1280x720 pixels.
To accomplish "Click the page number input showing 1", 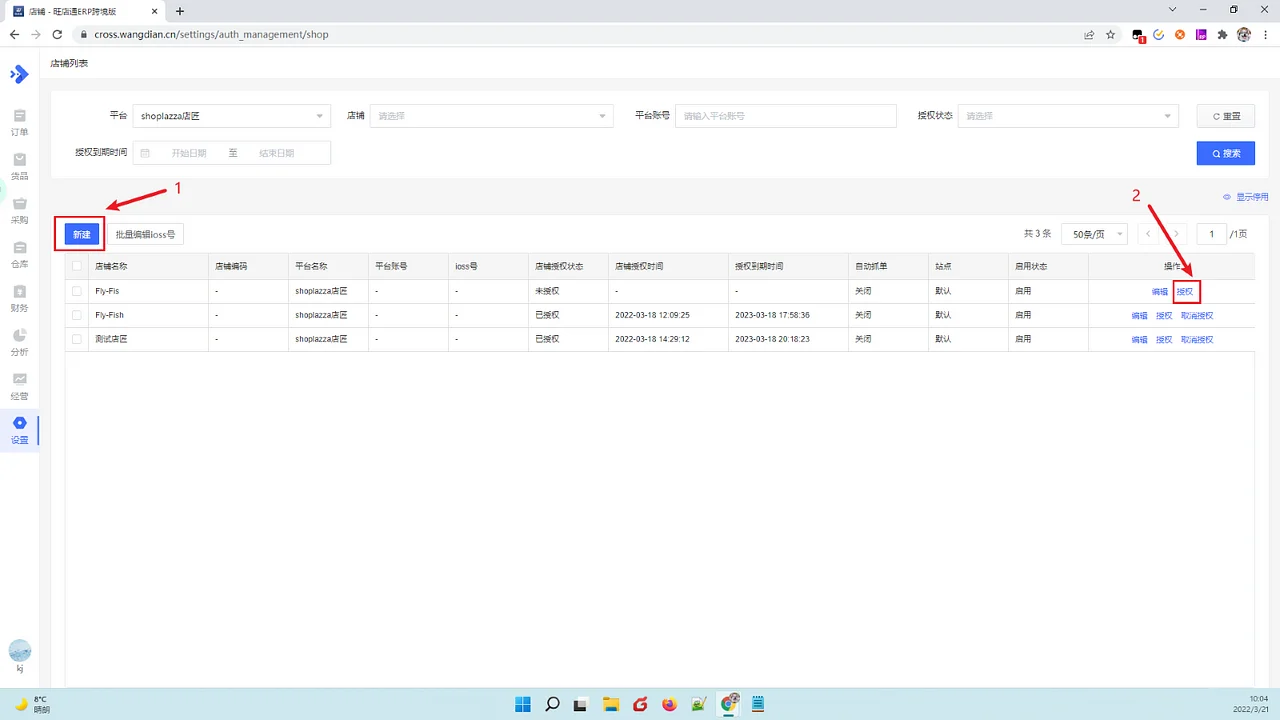I will click(x=1211, y=233).
